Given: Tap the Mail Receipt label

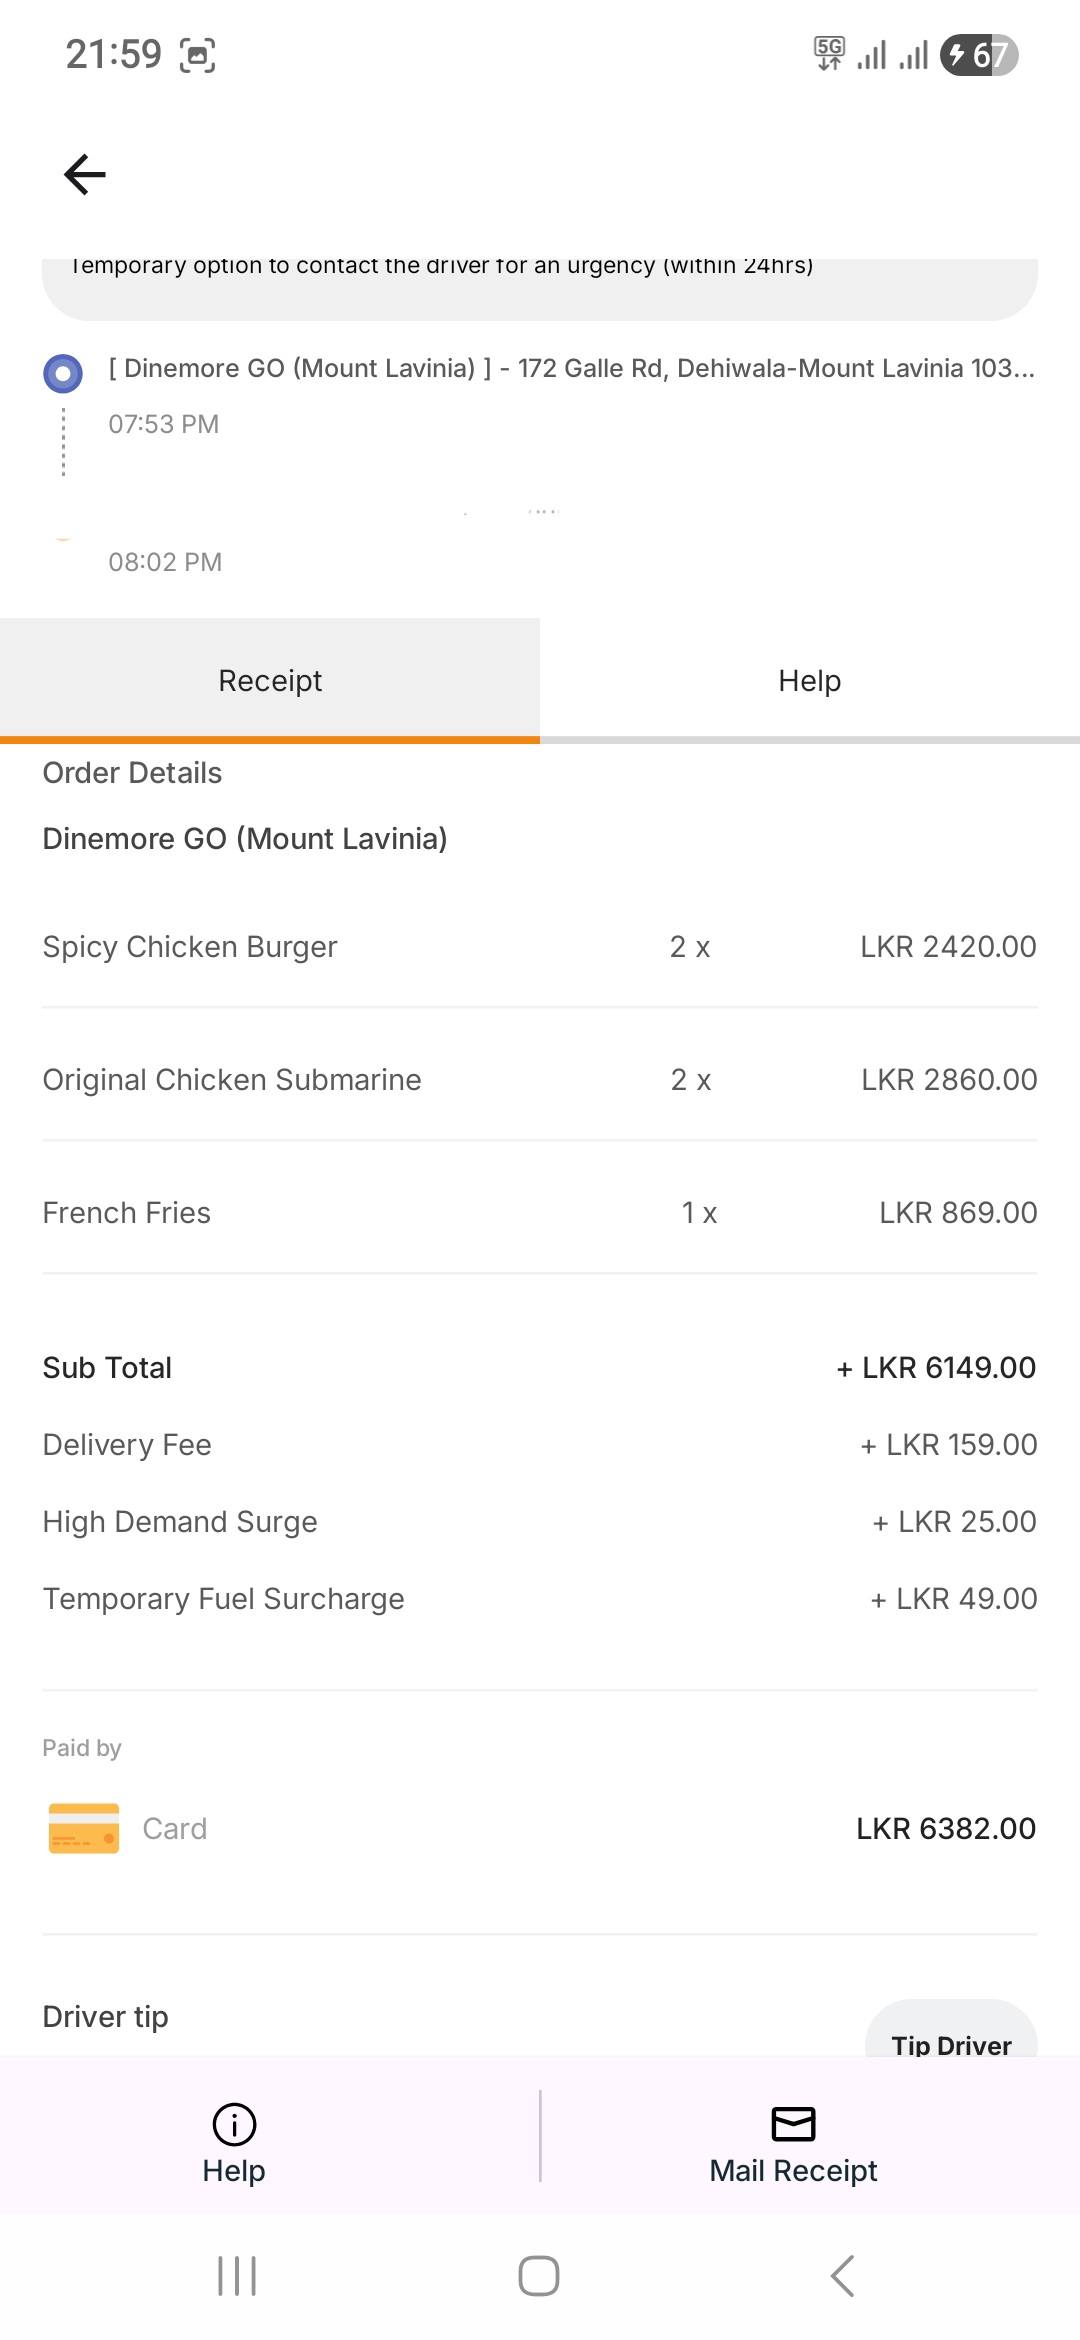Looking at the screenshot, I should [x=793, y=2171].
